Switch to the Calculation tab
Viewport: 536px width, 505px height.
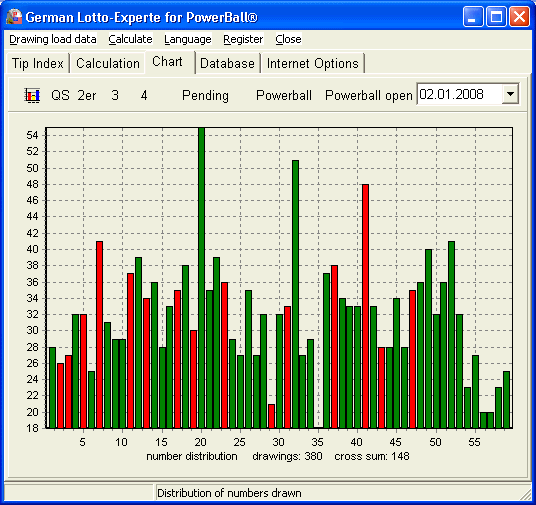108,63
